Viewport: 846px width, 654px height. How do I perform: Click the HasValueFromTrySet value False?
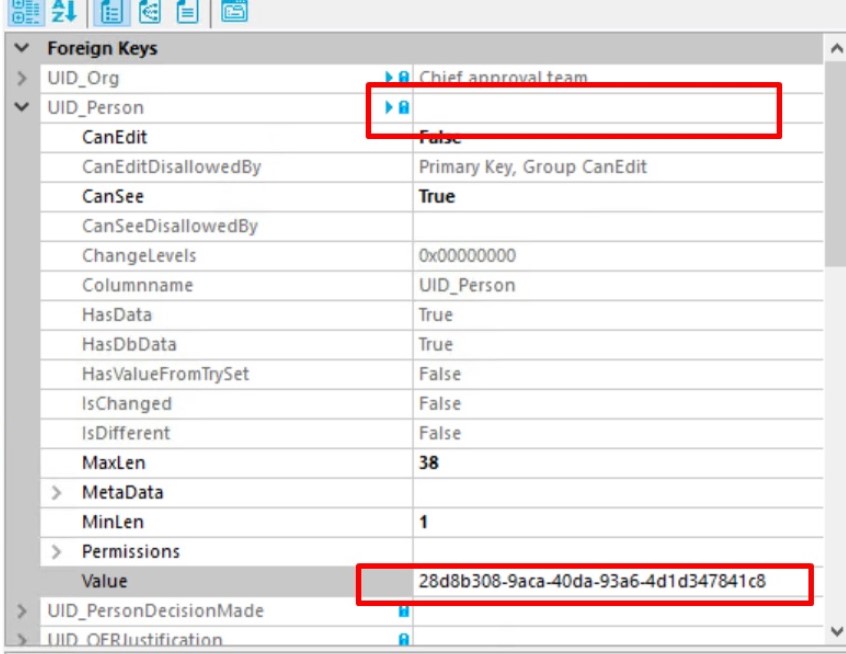(x=440, y=374)
